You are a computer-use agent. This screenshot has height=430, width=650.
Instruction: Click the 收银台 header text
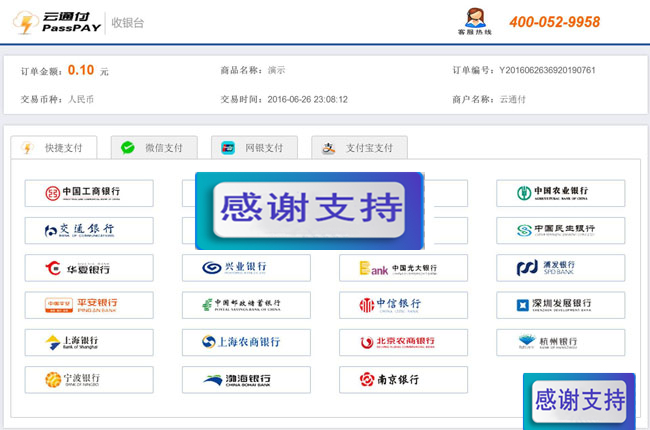coord(128,23)
